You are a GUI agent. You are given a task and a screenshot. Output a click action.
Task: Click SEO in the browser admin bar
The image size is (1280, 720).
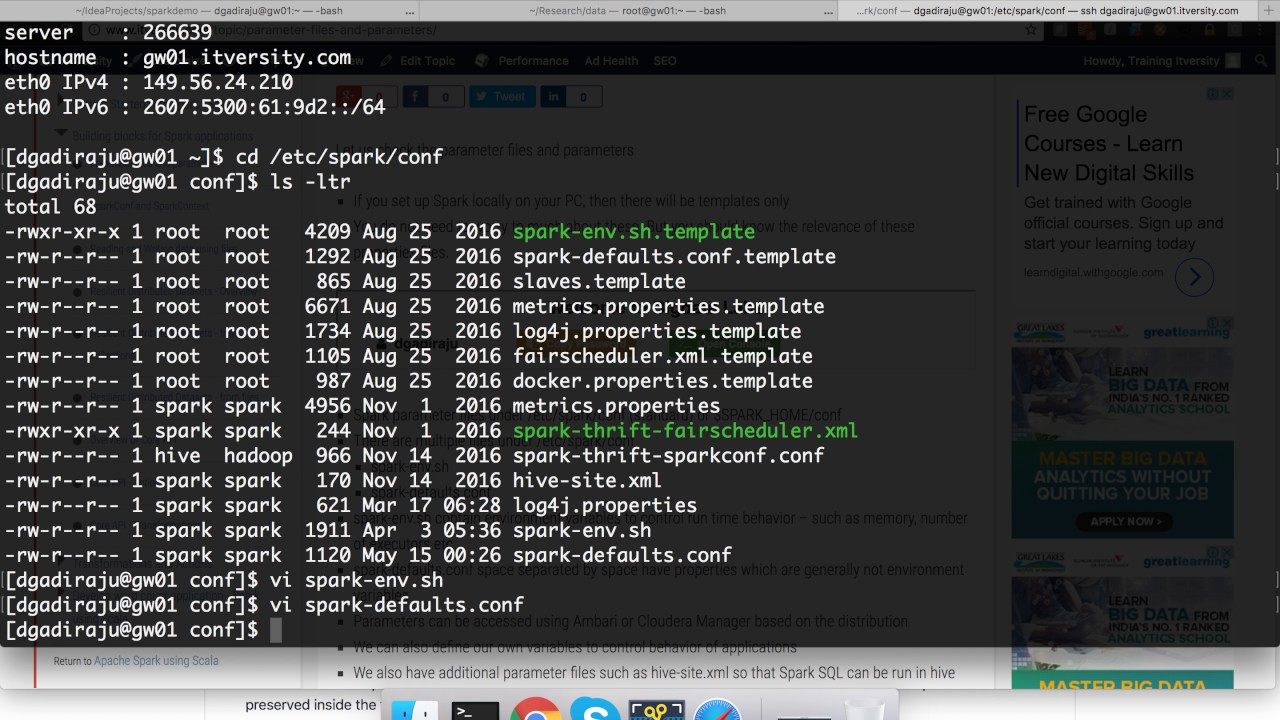point(664,61)
